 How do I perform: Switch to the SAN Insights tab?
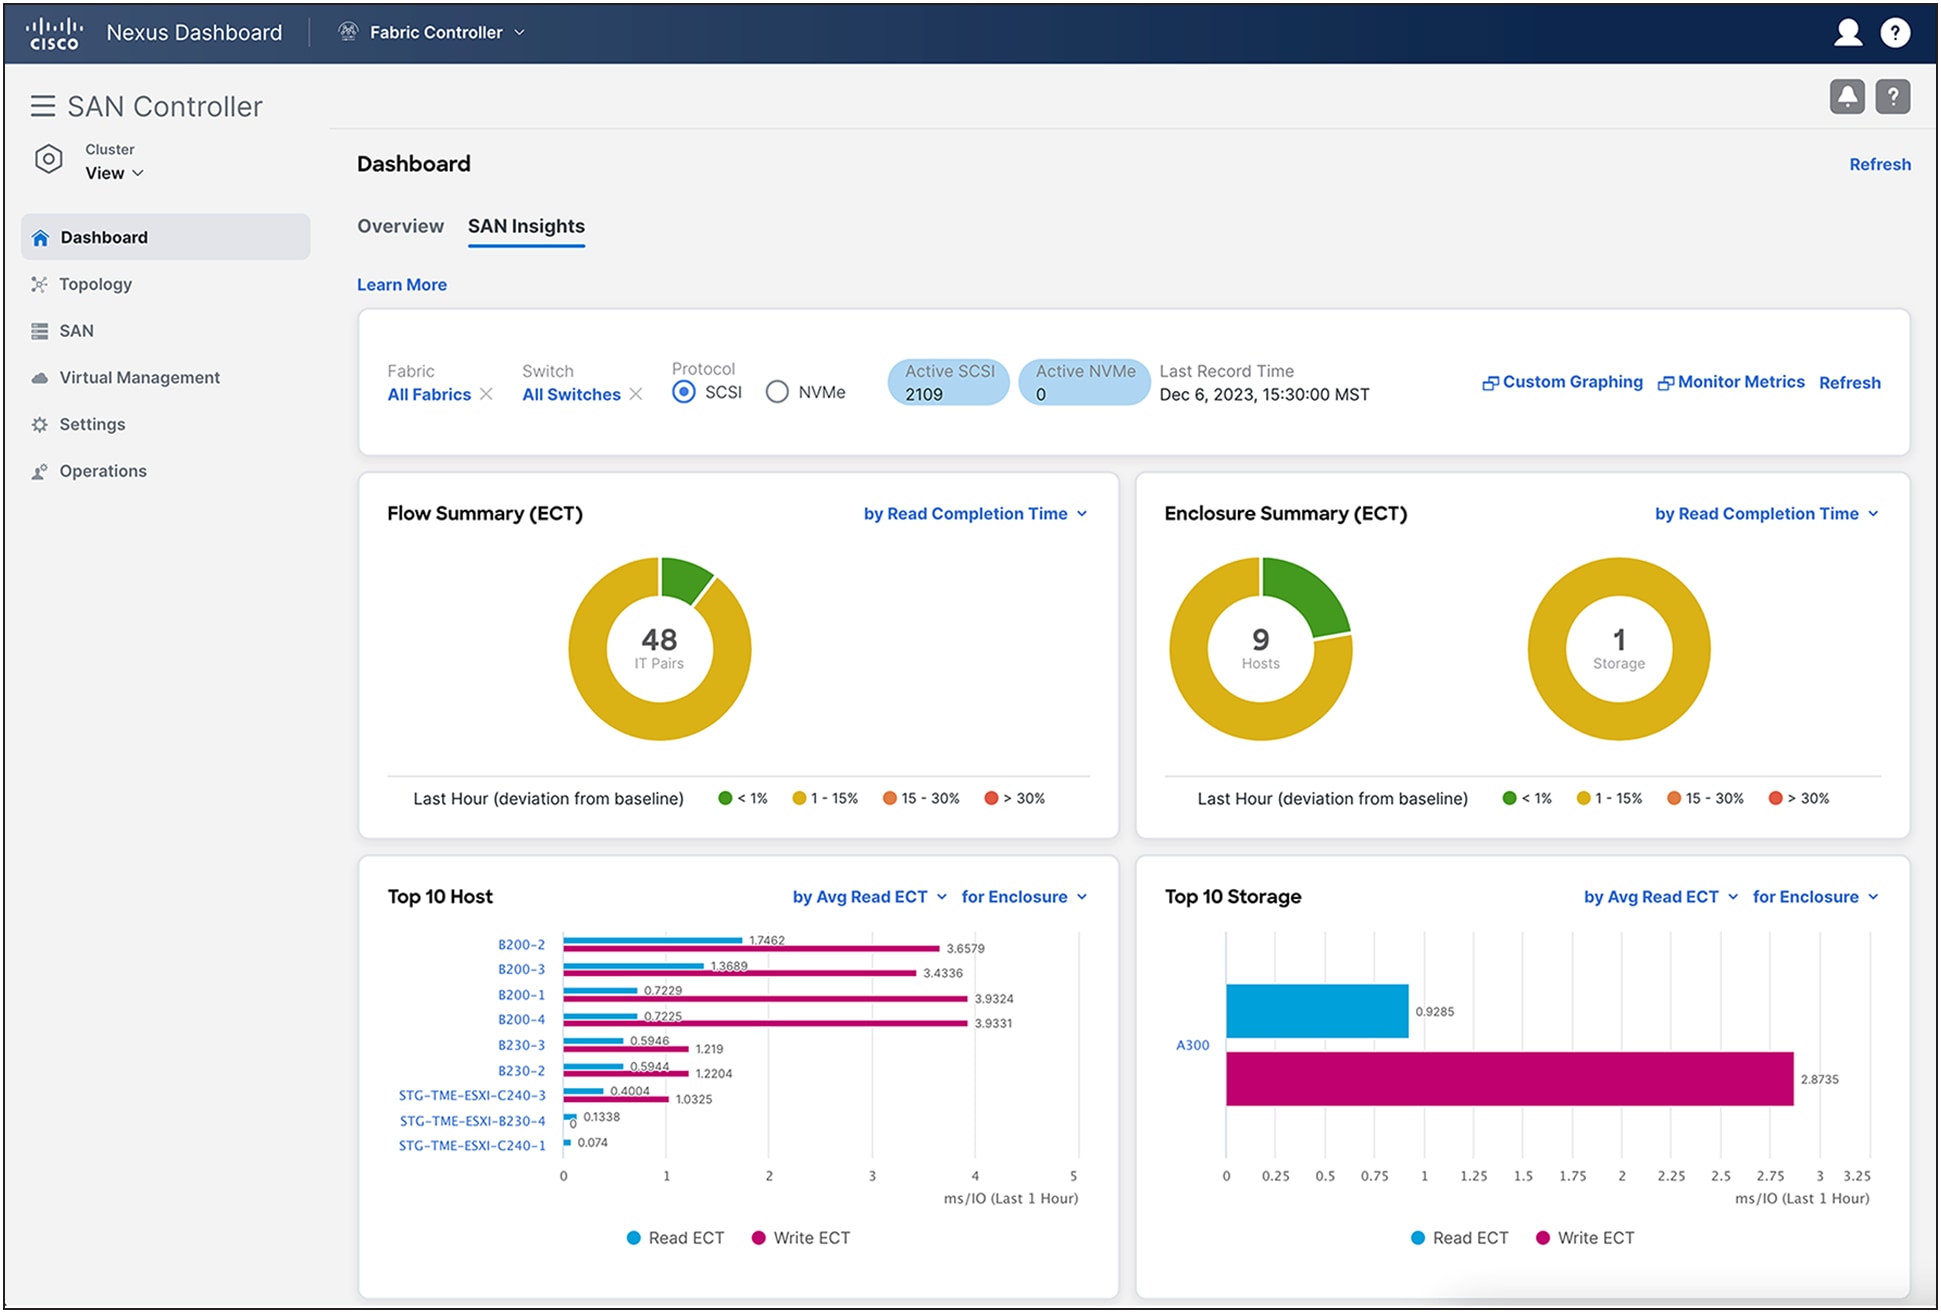click(x=526, y=226)
